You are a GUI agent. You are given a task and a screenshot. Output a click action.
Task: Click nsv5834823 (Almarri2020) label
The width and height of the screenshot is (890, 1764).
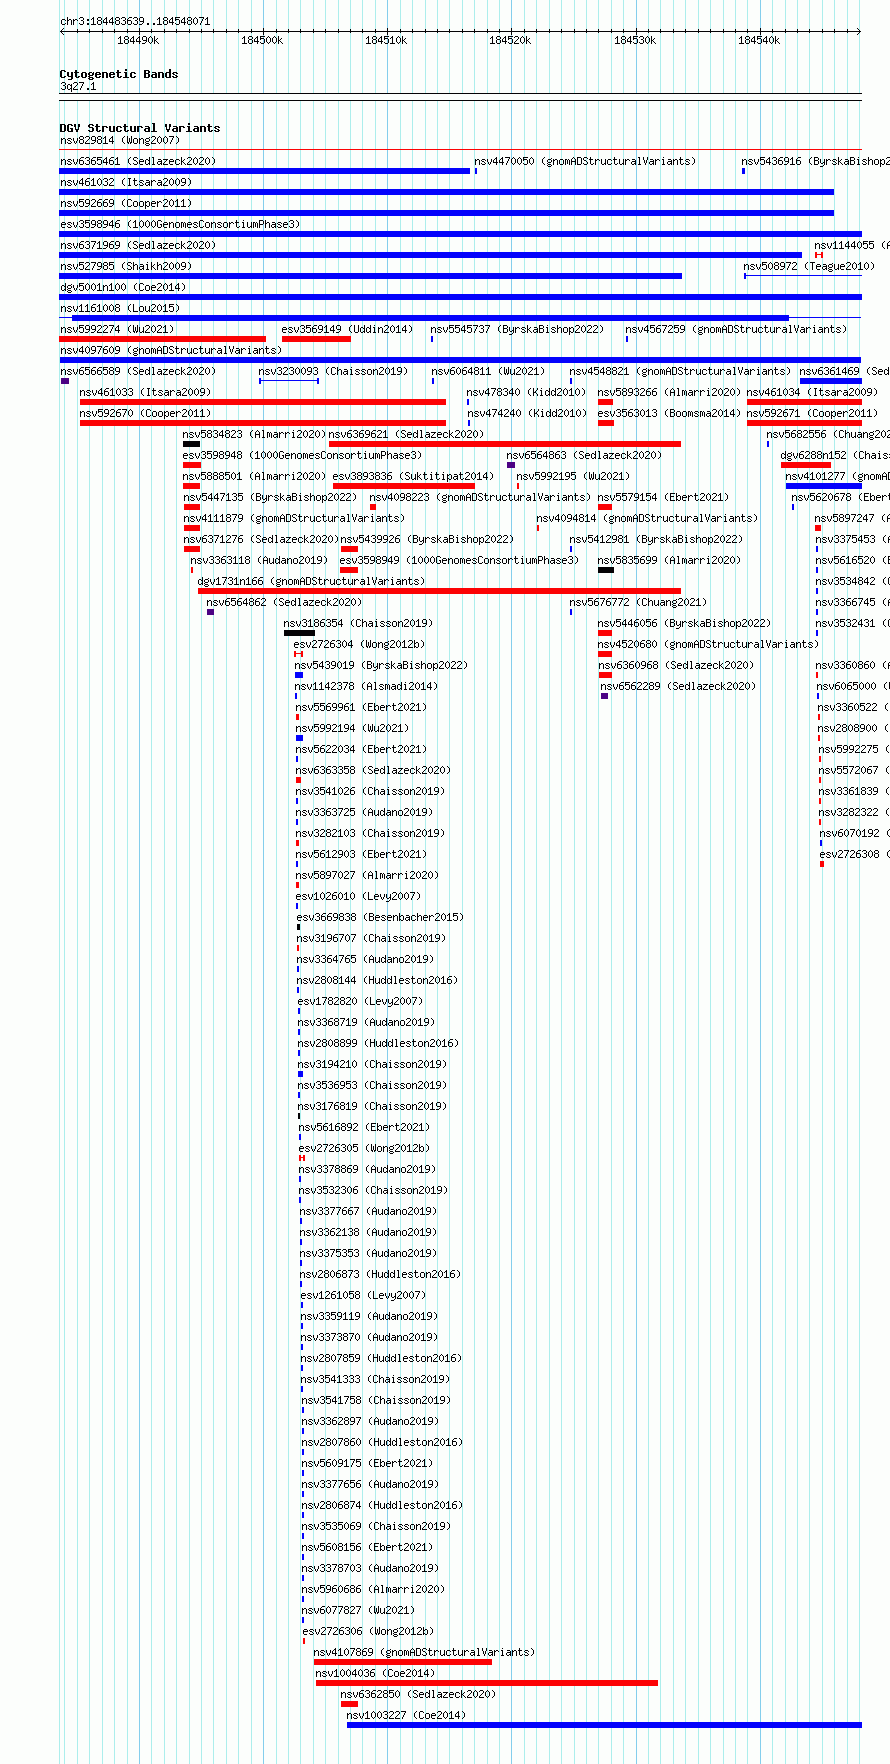click(x=255, y=434)
